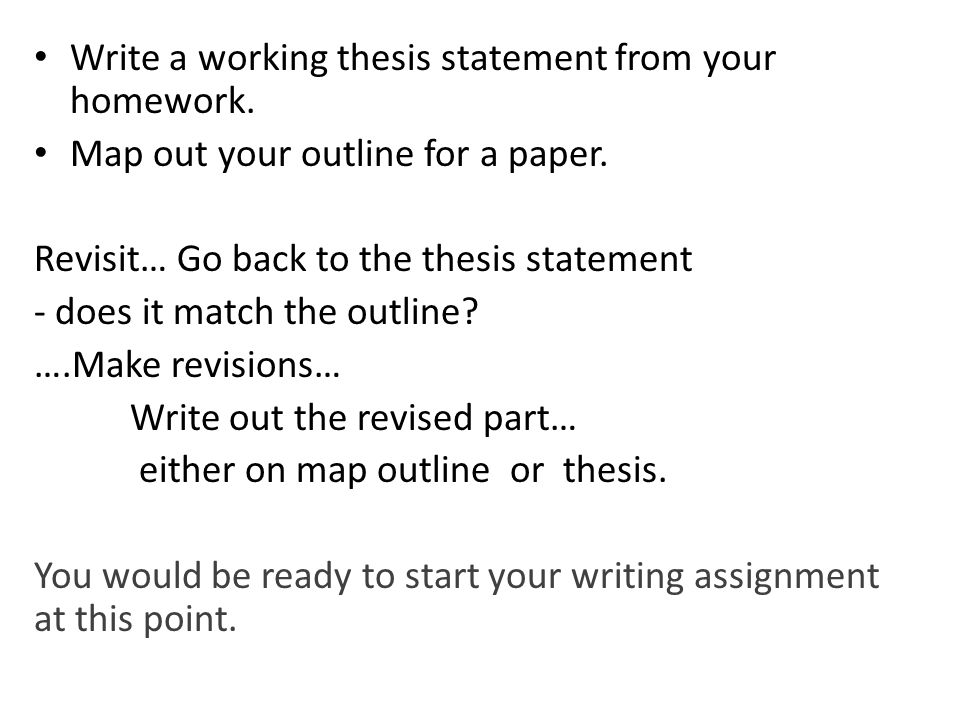Click the word 'Revisit…'
This screenshot has height=720, width=960.
(100, 258)
